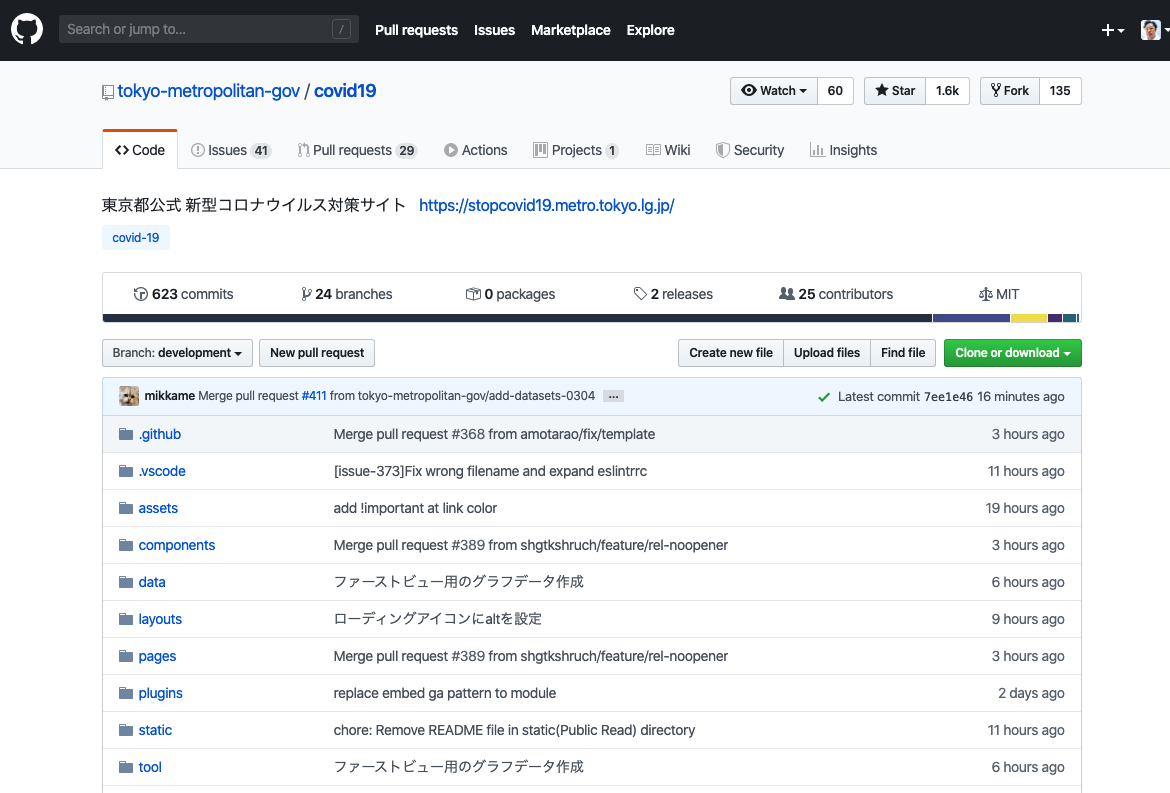Fork the covid19 repository
Image resolution: width=1170 pixels, height=793 pixels.
1010,91
